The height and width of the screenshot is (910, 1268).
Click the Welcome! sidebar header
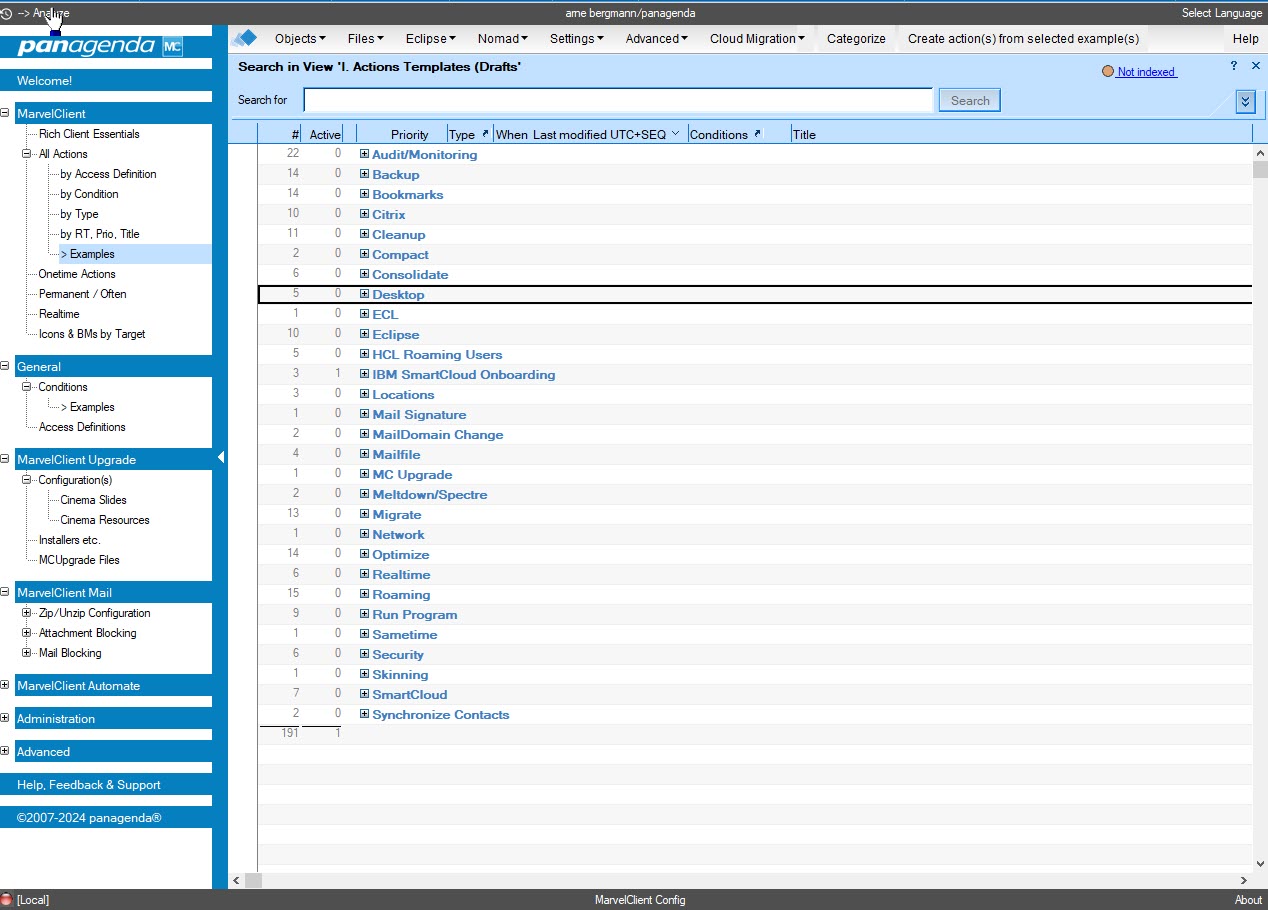(106, 81)
